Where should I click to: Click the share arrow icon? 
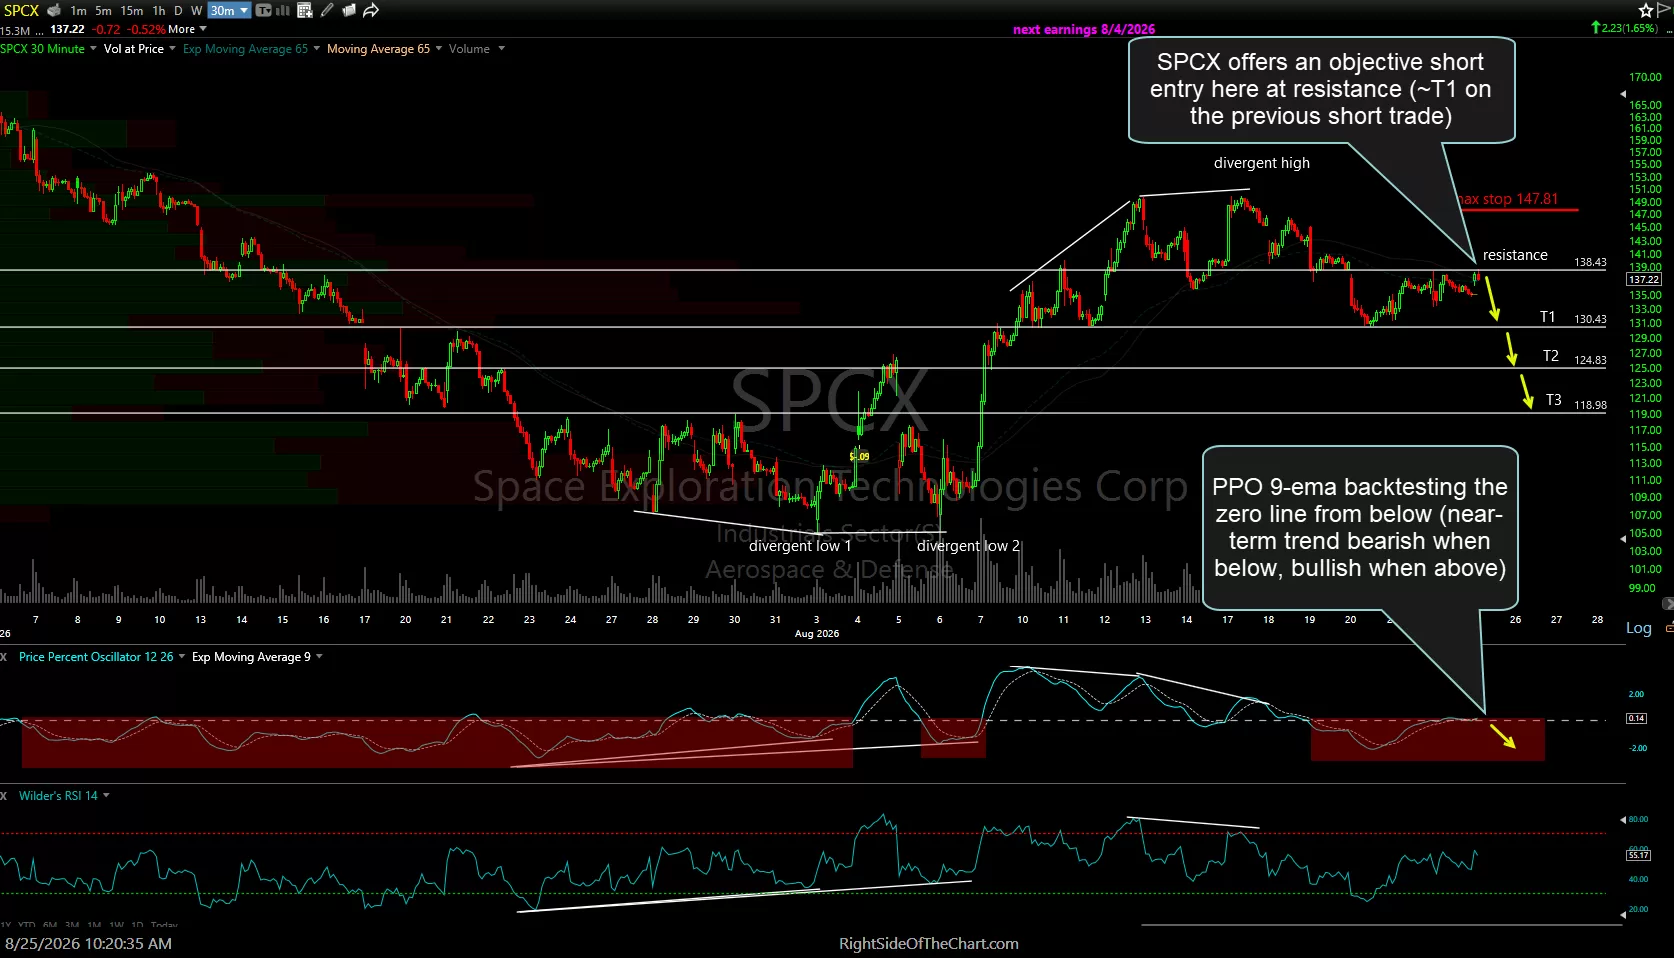371,11
